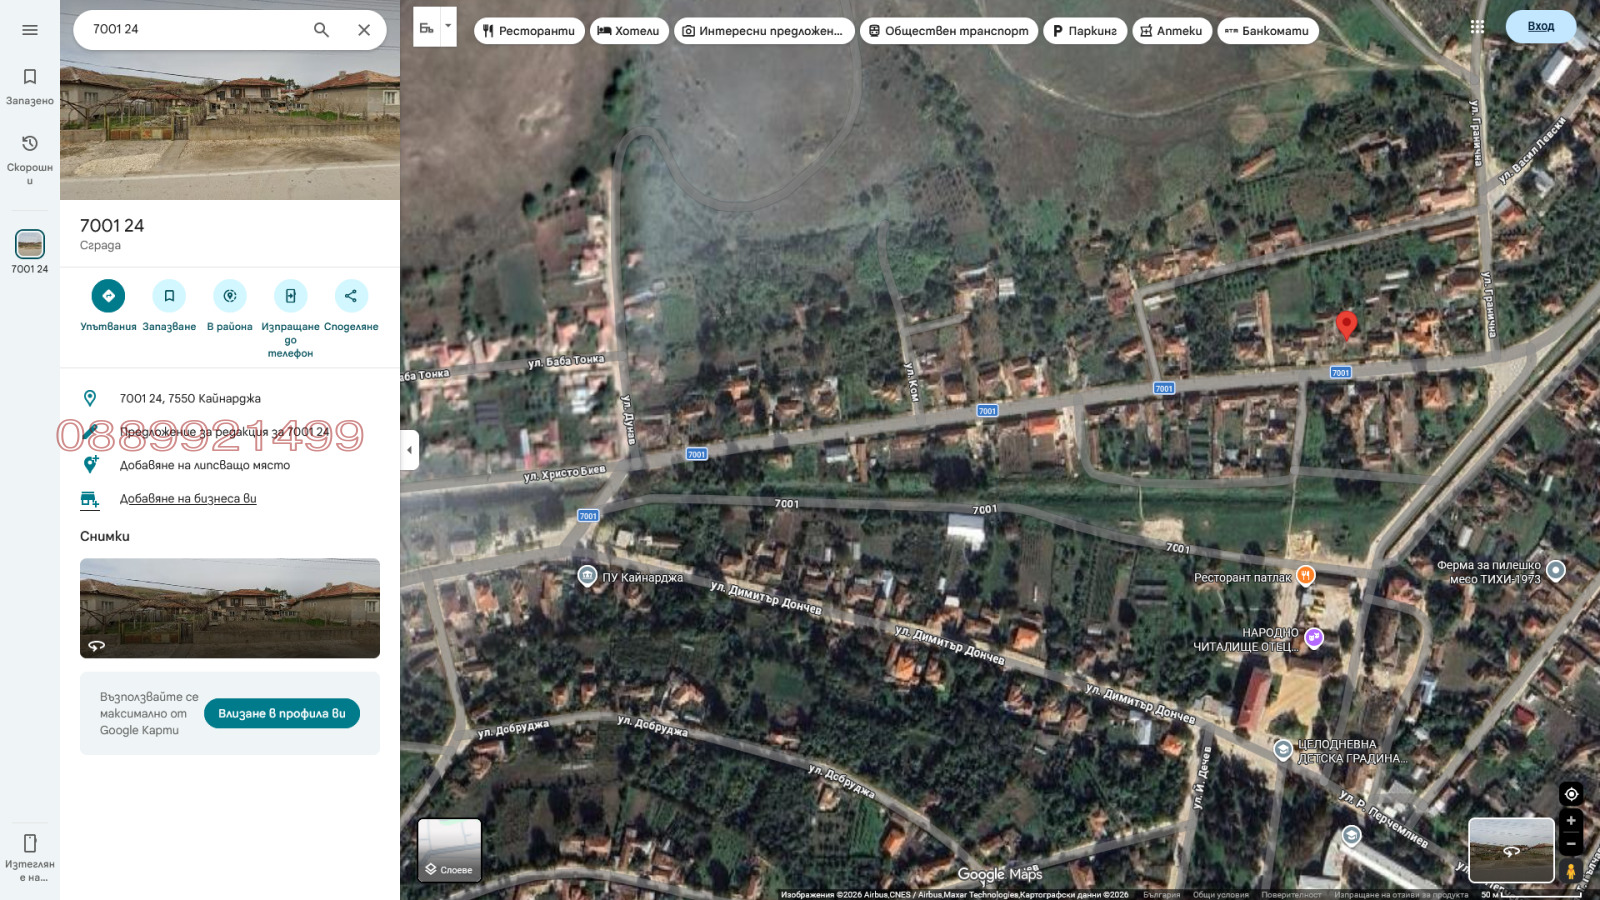The image size is (1600, 900).
Task: Collapse the side panel with the chevron
Action: [x=409, y=452]
